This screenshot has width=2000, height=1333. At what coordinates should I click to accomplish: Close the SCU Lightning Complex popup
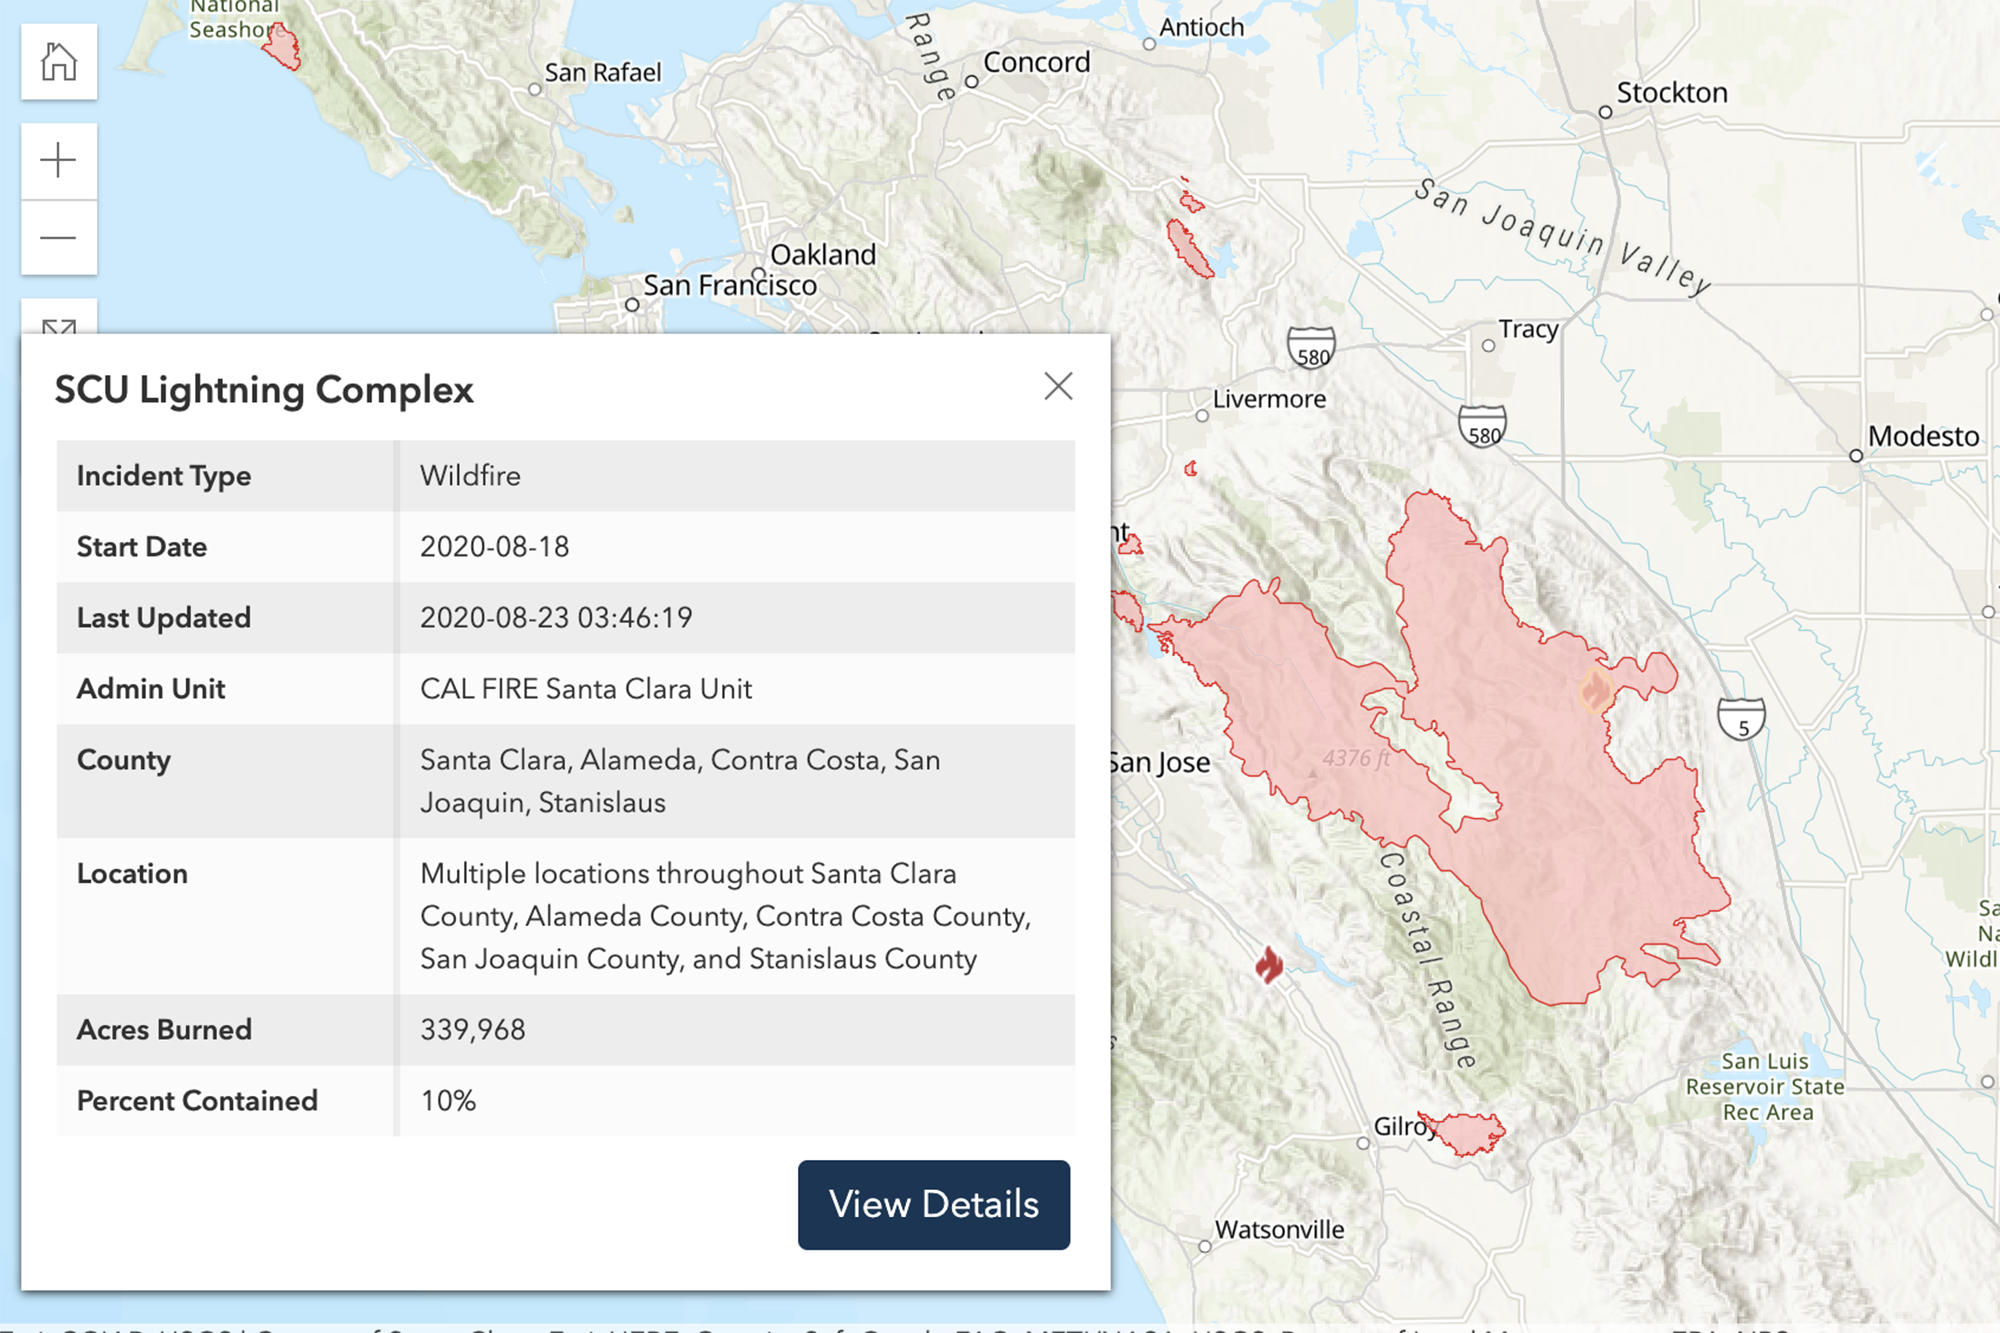pos(1058,386)
